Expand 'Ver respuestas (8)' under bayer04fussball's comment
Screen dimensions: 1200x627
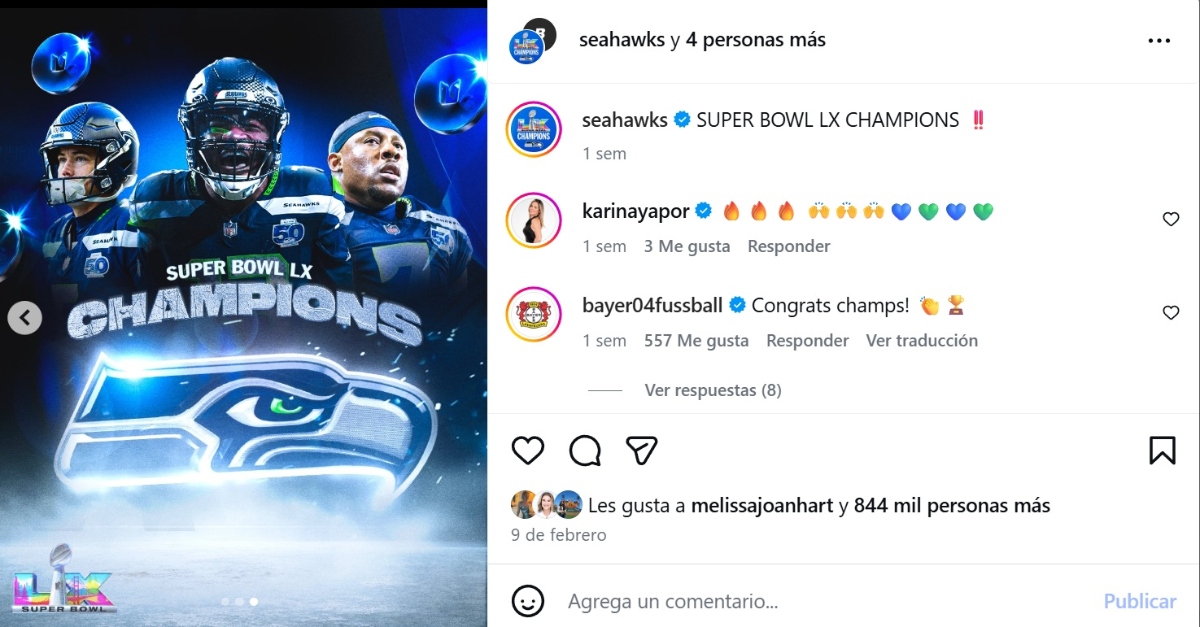tap(712, 390)
